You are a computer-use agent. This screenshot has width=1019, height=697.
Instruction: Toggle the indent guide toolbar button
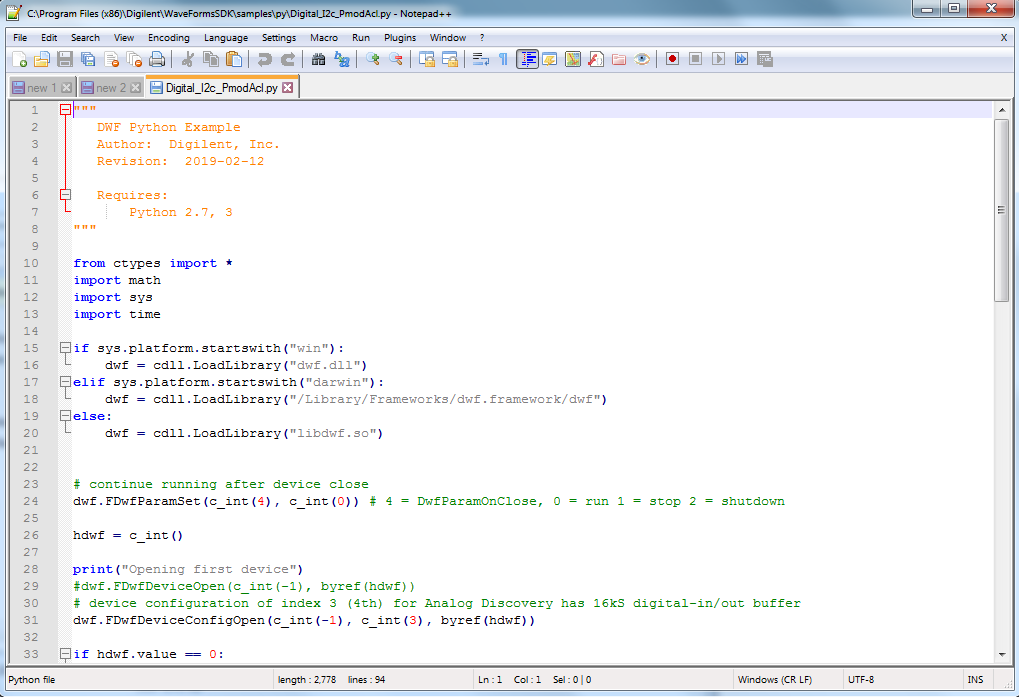(527, 60)
